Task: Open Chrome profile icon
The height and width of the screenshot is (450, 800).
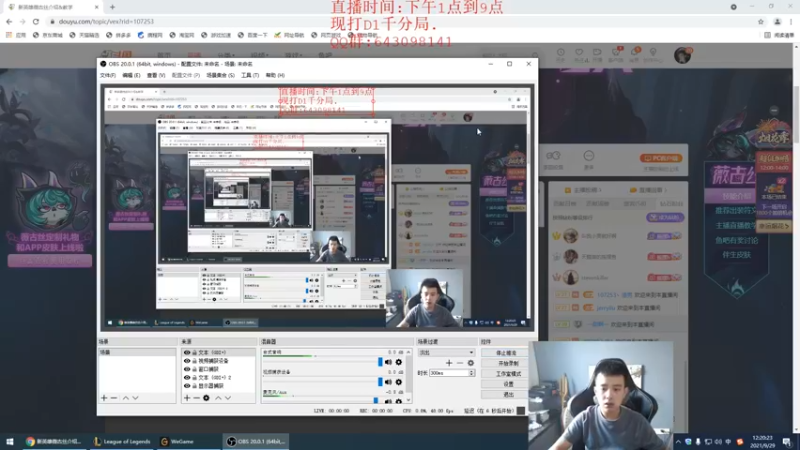Action: click(x=777, y=21)
